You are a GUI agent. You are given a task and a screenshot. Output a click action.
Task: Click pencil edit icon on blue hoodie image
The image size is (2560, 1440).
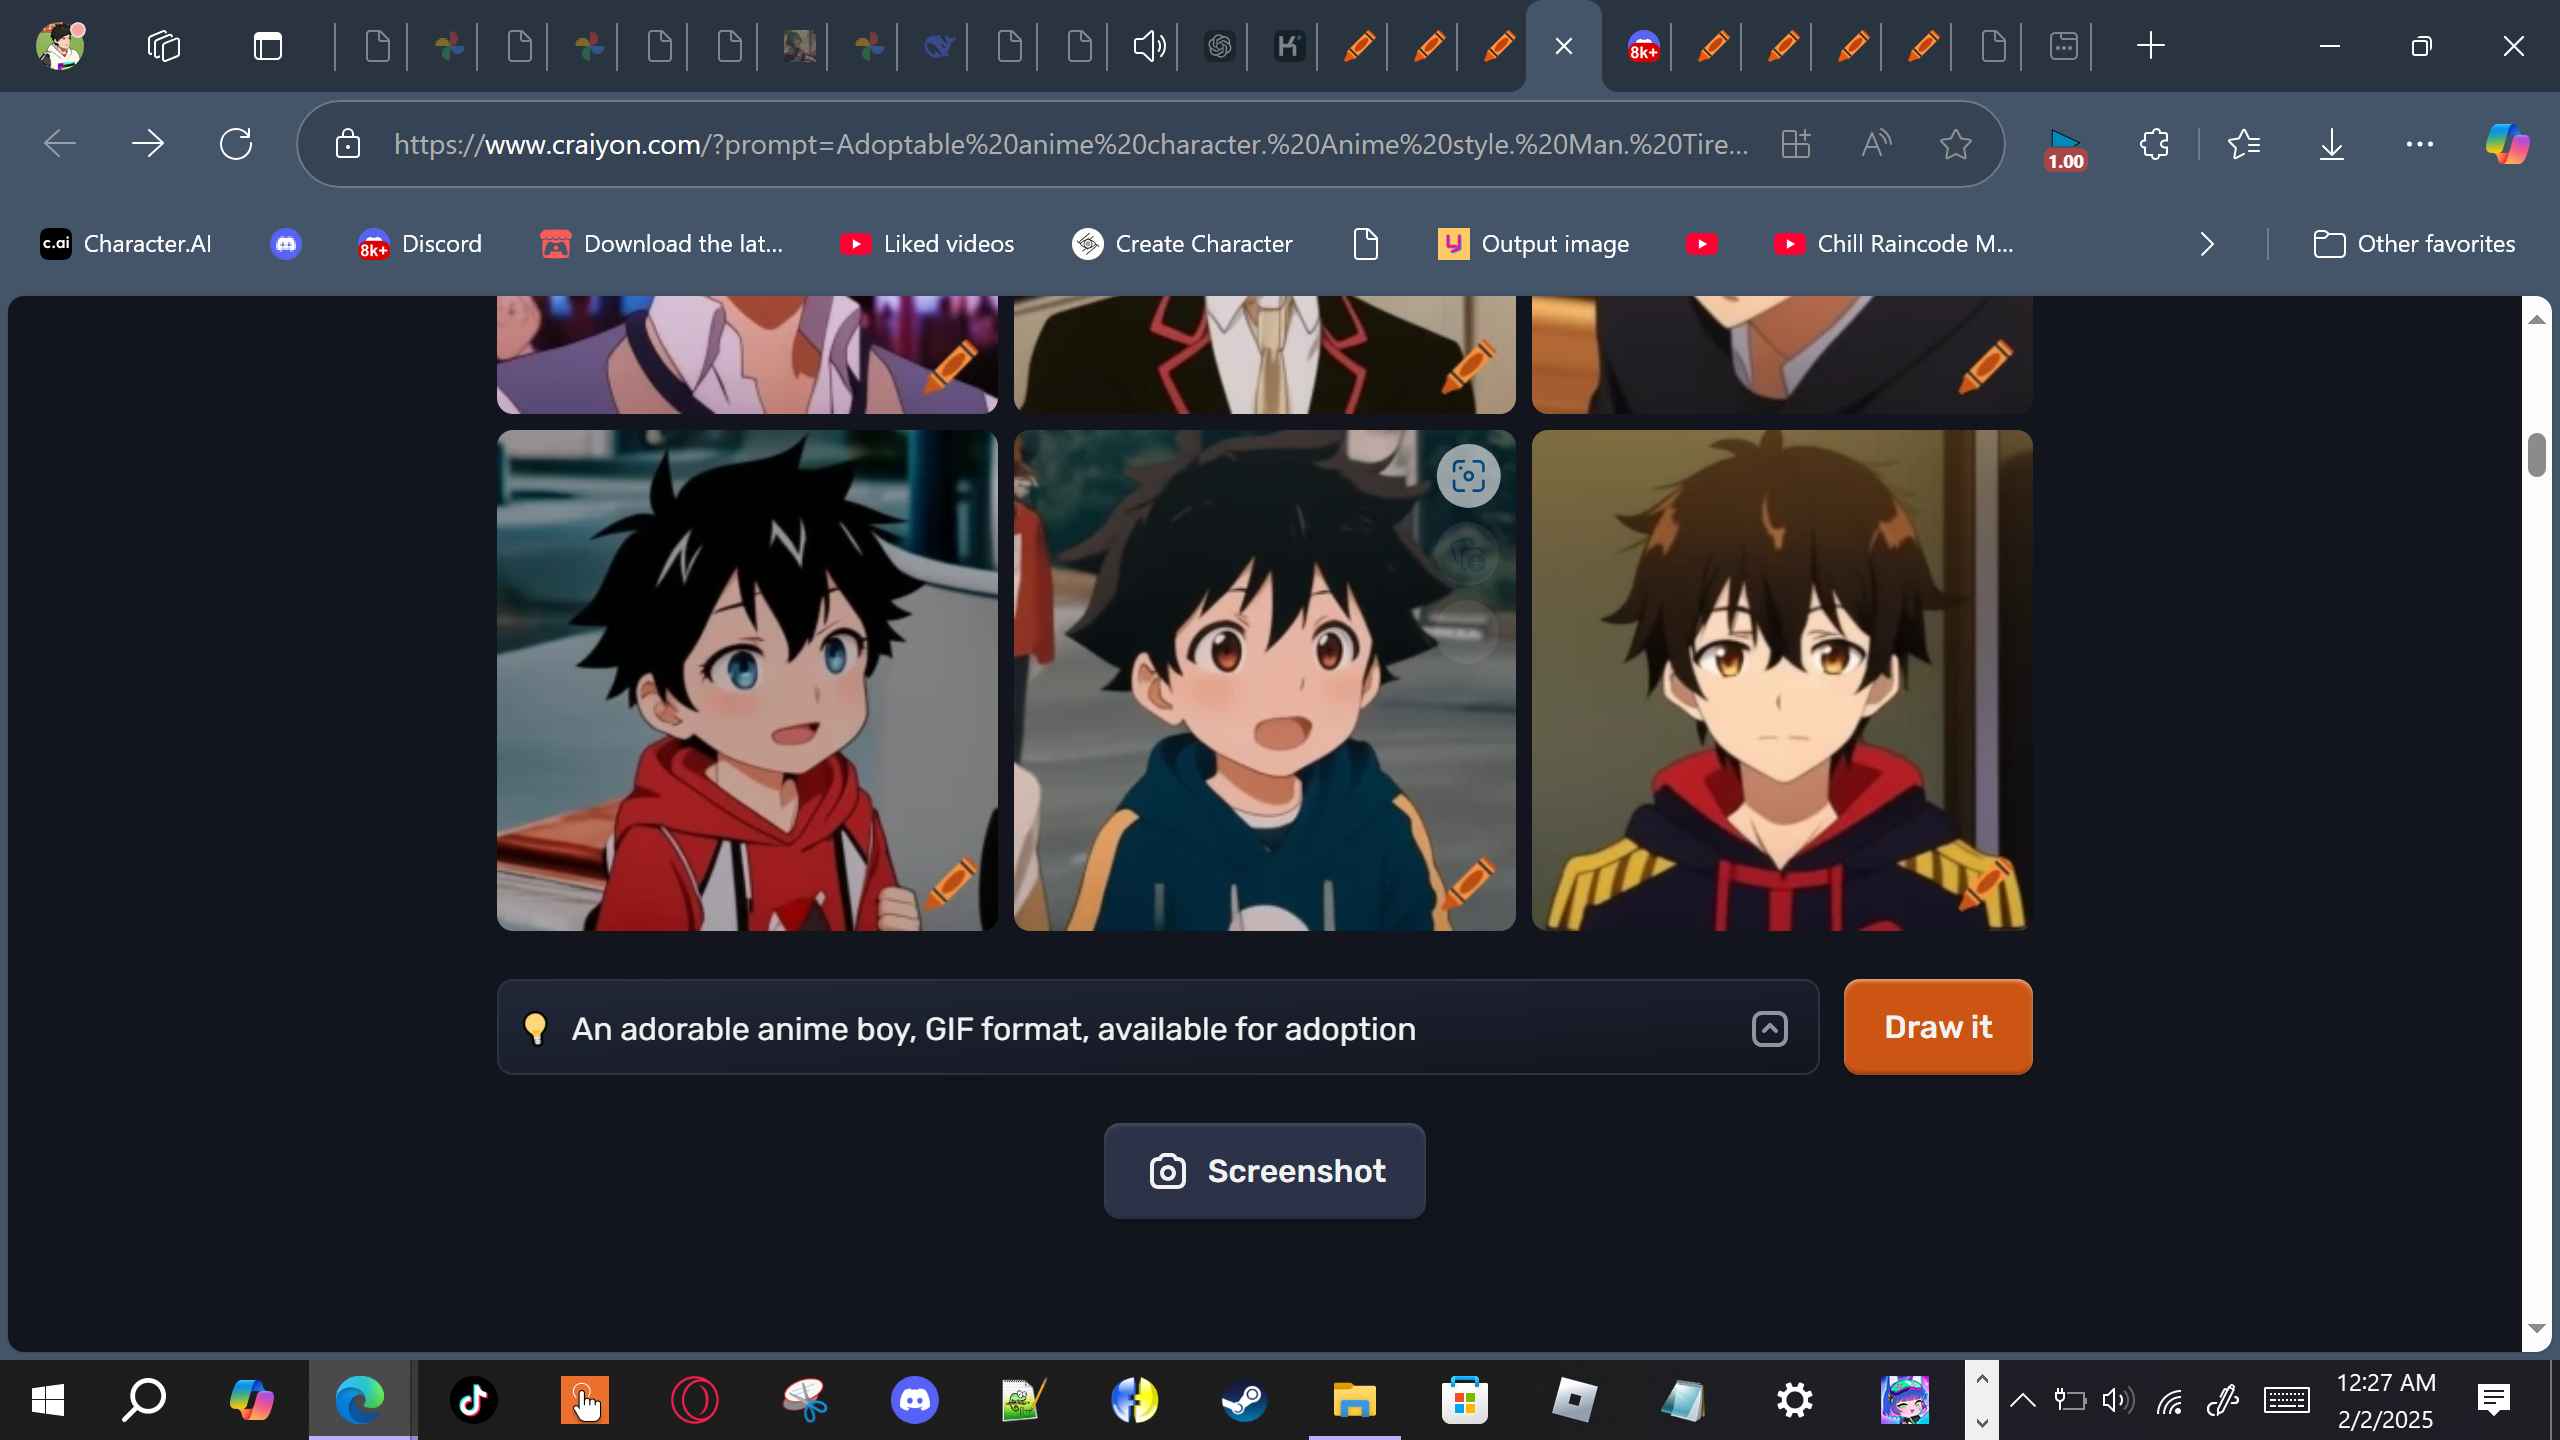point(1468,884)
